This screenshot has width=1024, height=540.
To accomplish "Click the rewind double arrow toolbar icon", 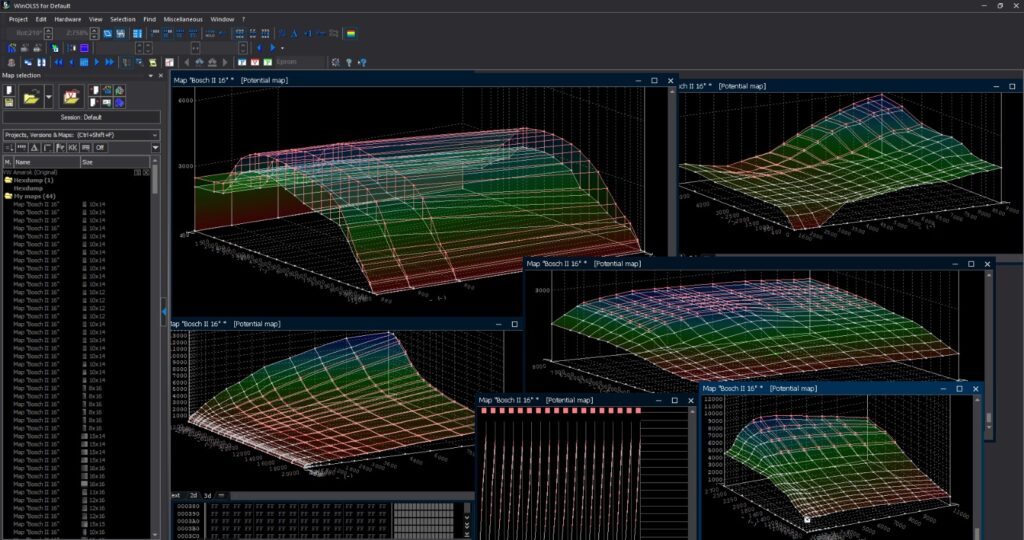I will click(x=58, y=62).
